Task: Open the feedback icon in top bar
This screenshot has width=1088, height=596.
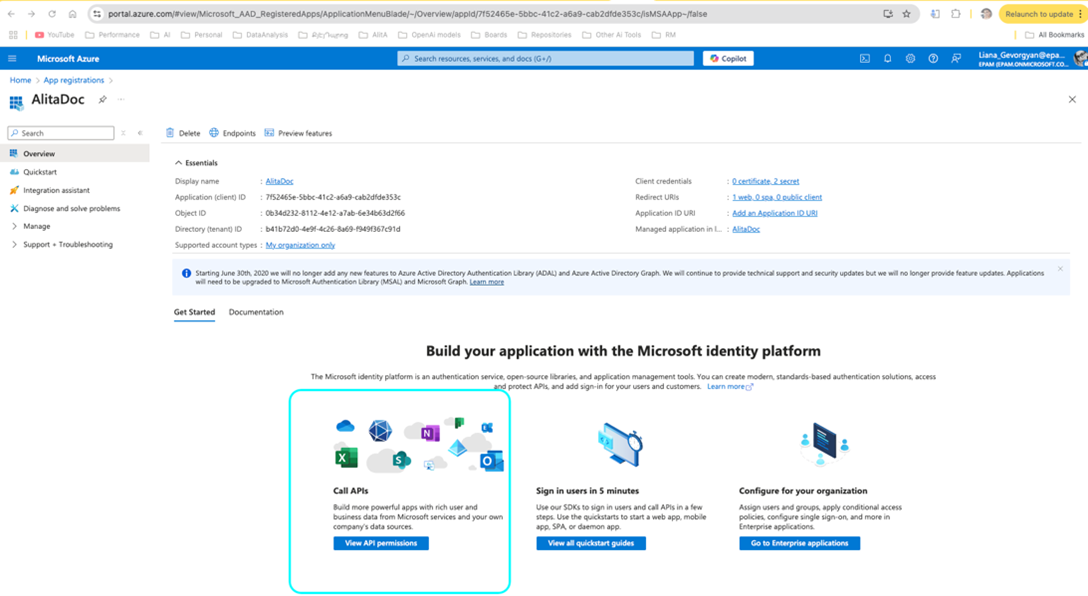Action: (x=956, y=59)
